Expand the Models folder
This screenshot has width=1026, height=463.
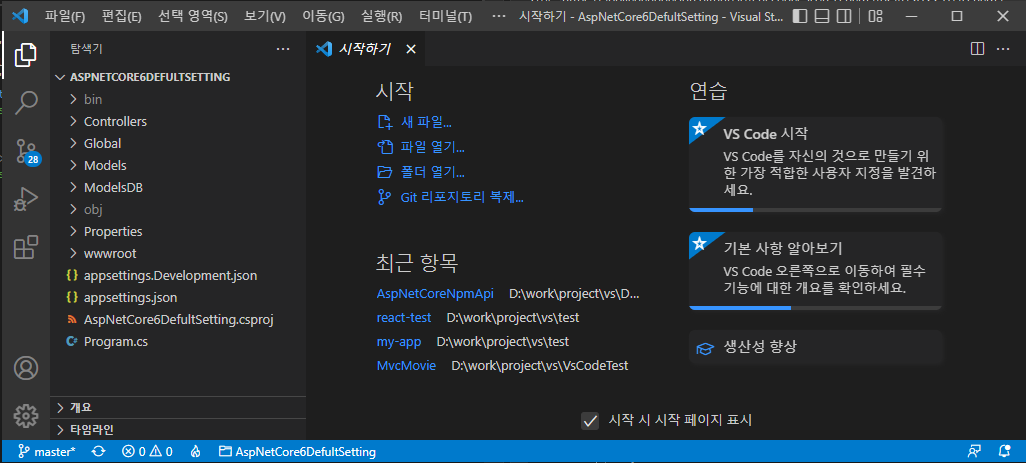178,165
